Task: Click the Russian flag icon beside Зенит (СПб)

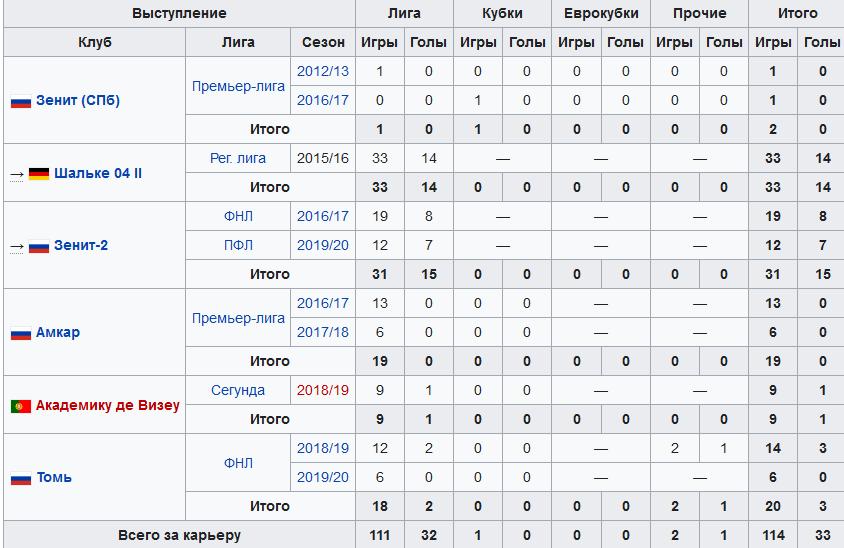Action: click(21, 101)
